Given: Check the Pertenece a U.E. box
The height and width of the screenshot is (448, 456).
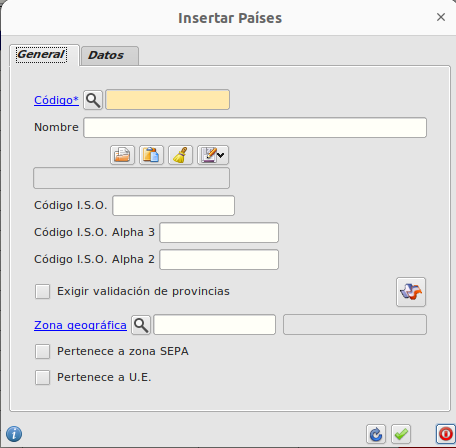Looking at the screenshot, I should click(43, 377).
